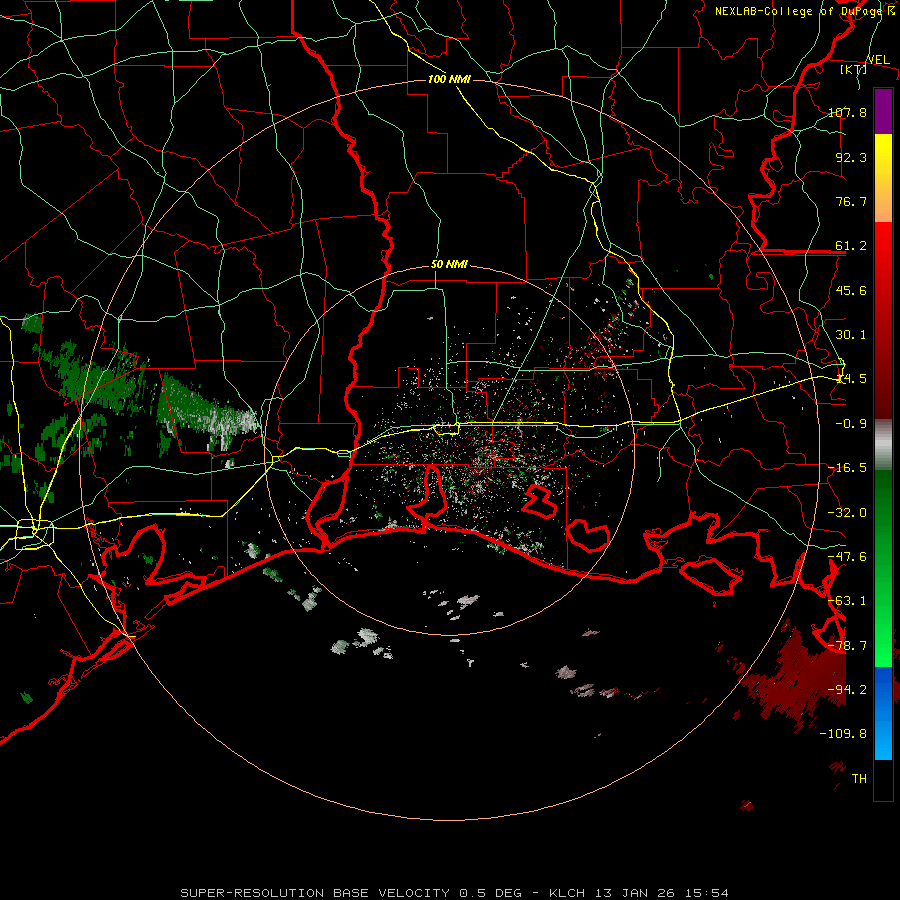Pick the gray segment of the color bar

pyautogui.click(x=883, y=445)
